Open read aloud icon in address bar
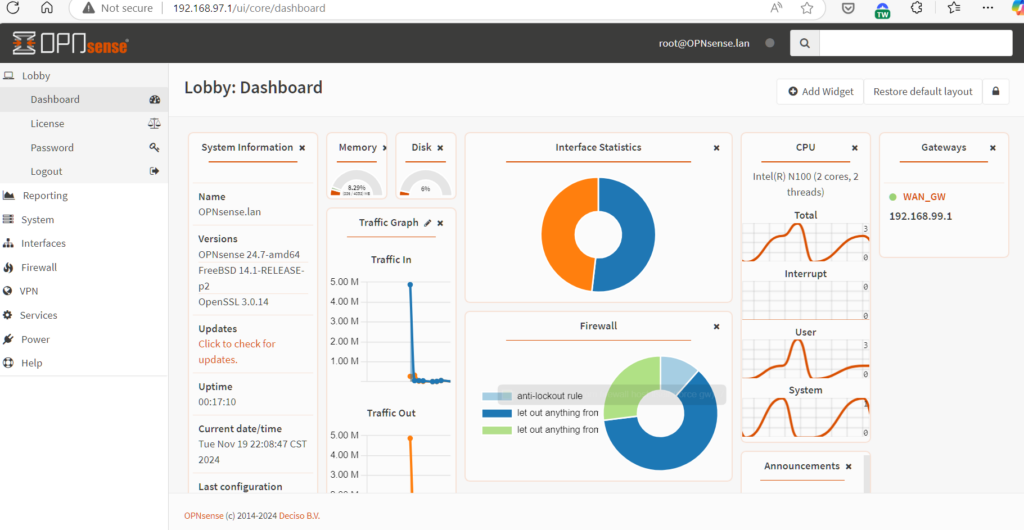 (x=776, y=8)
